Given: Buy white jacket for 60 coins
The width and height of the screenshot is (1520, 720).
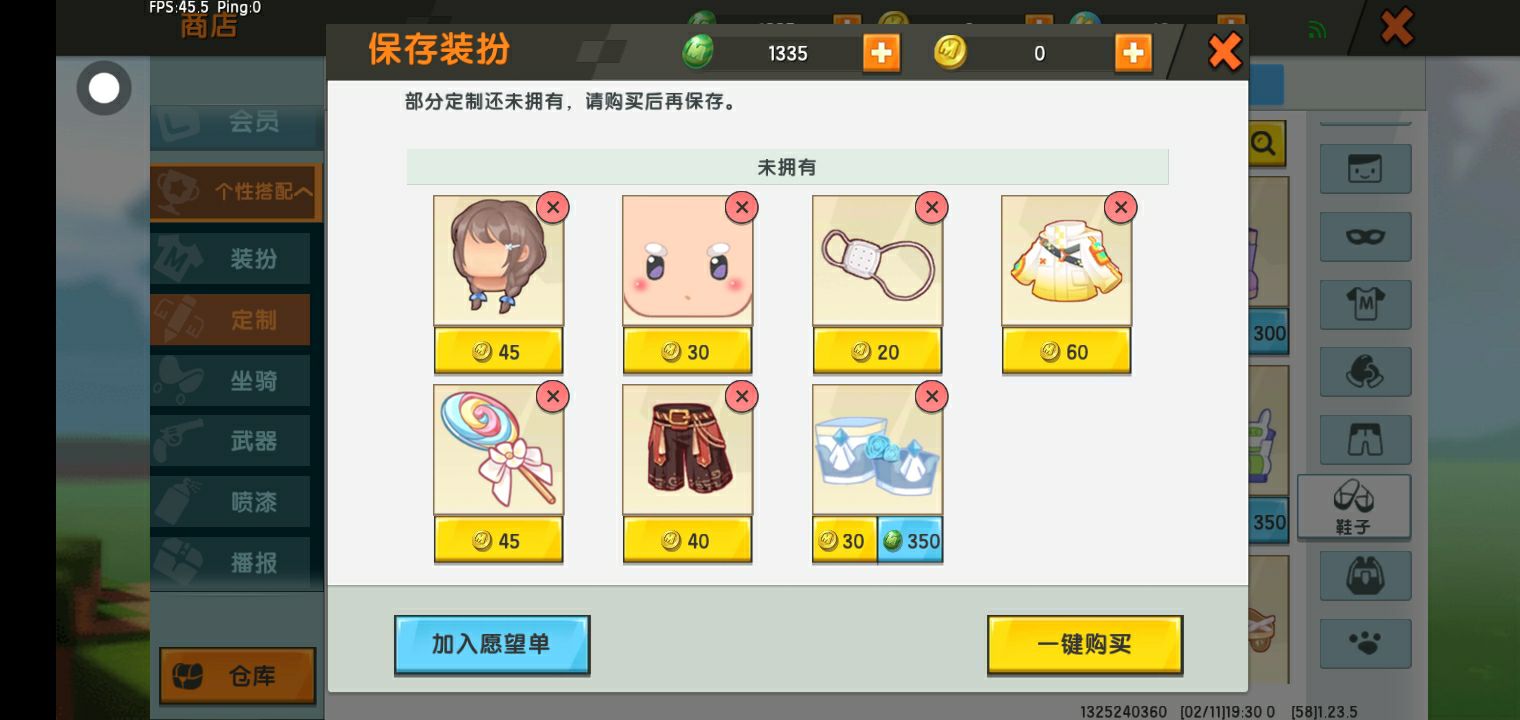Looking at the screenshot, I should pyautogui.click(x=1066, y=351).
